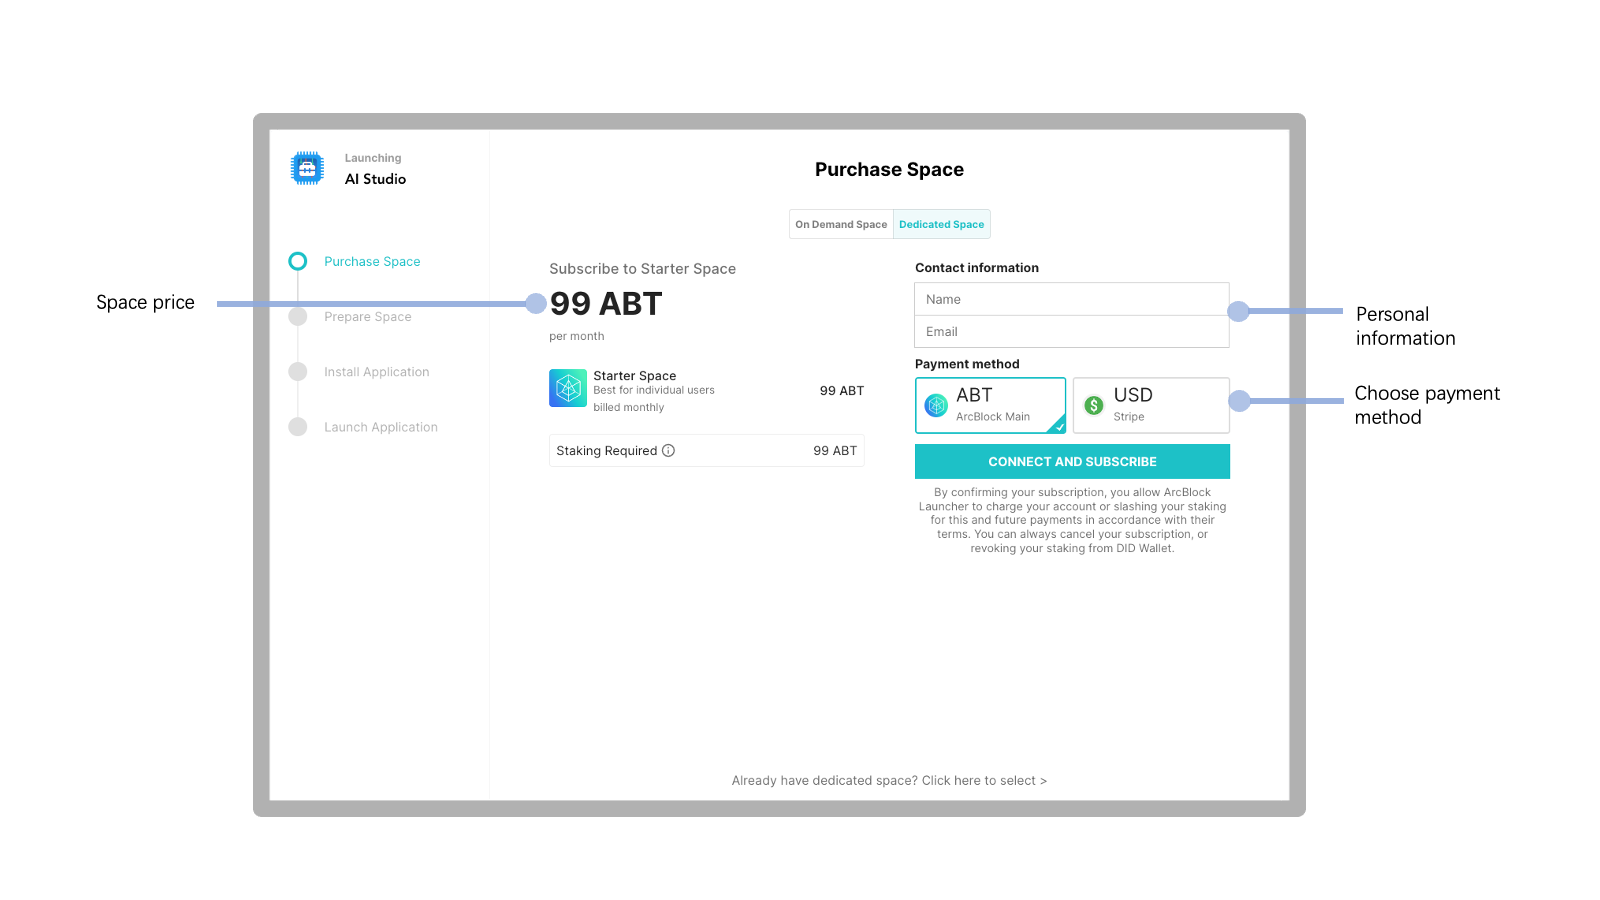Click the Launch Application sidebar step label

(x=381, y=427)
